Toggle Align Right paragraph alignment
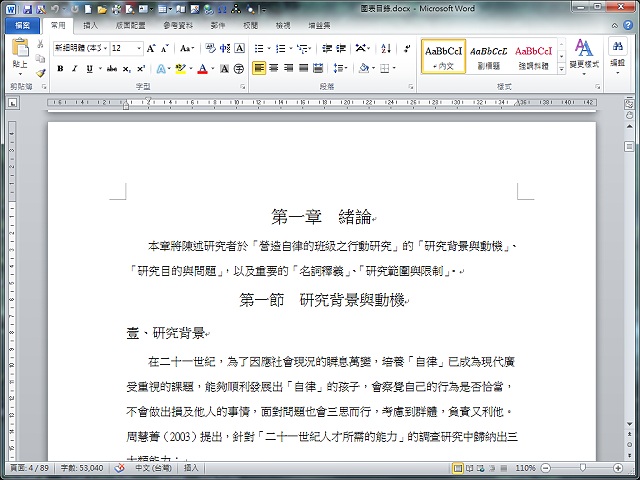This screenshot has height=480, width=640. pos(289,68)
